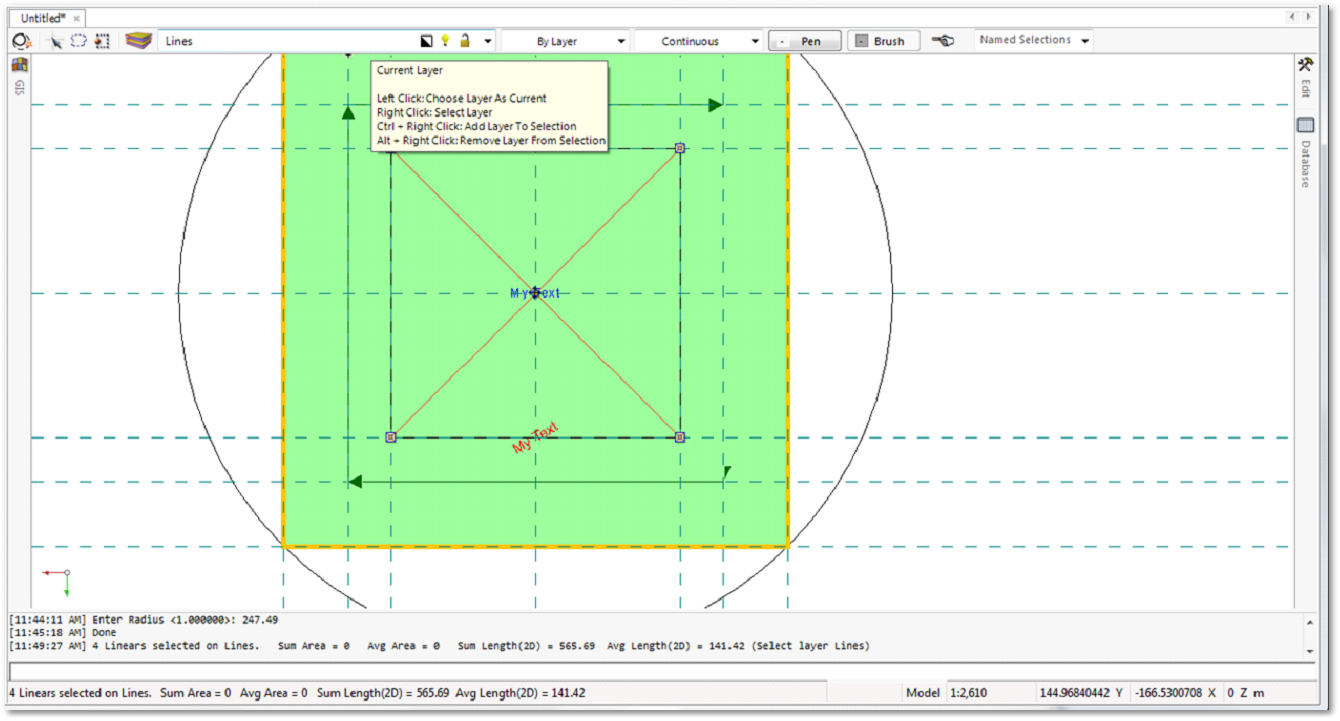Click the axis orientation indicator
Image resolution: width=1340 pixels, height=721 pixels.
tap(57, 582)
